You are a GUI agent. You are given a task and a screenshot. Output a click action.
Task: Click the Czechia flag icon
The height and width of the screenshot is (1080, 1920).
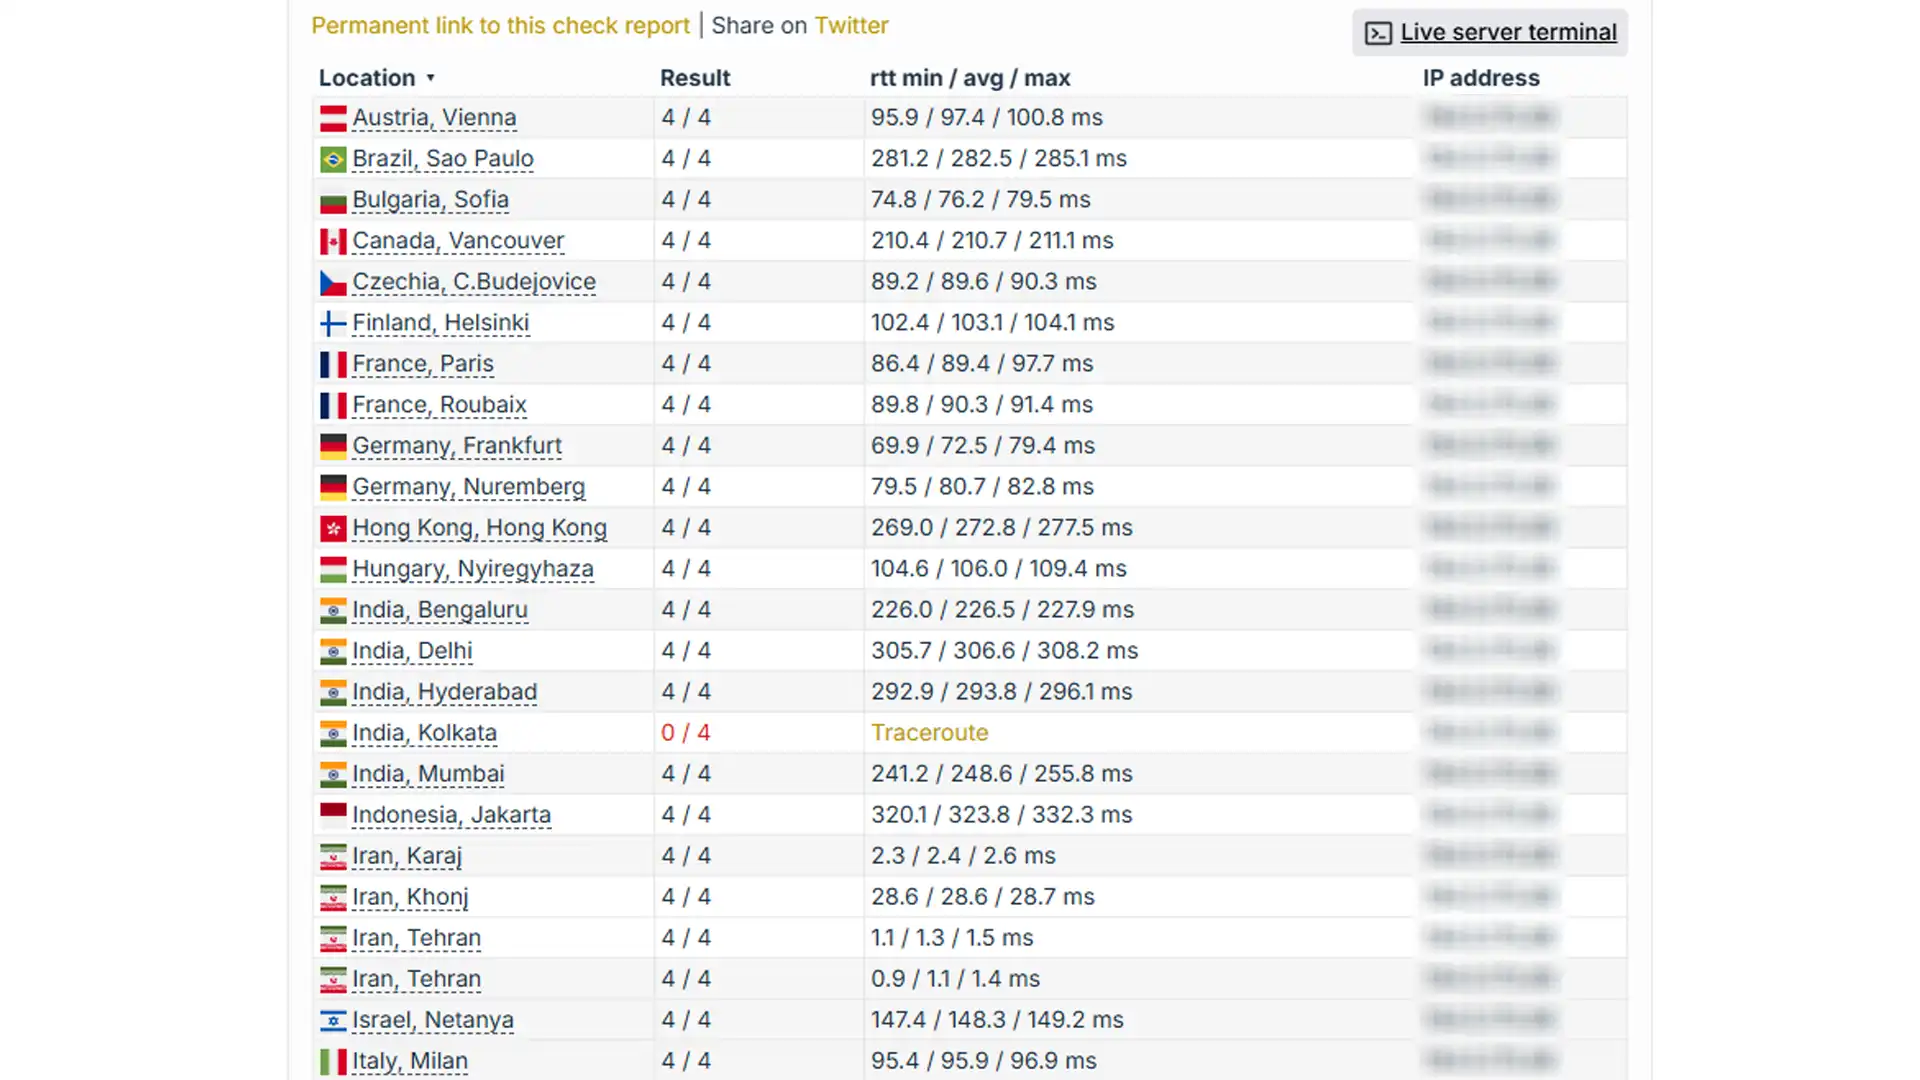[333, 282]
